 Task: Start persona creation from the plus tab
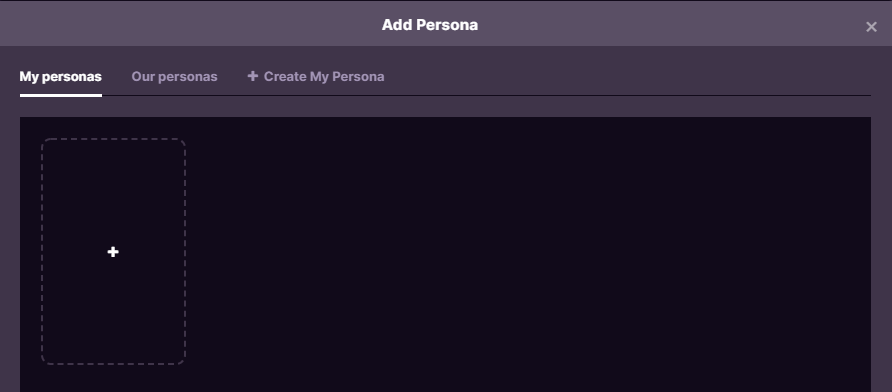pos(316,76)
